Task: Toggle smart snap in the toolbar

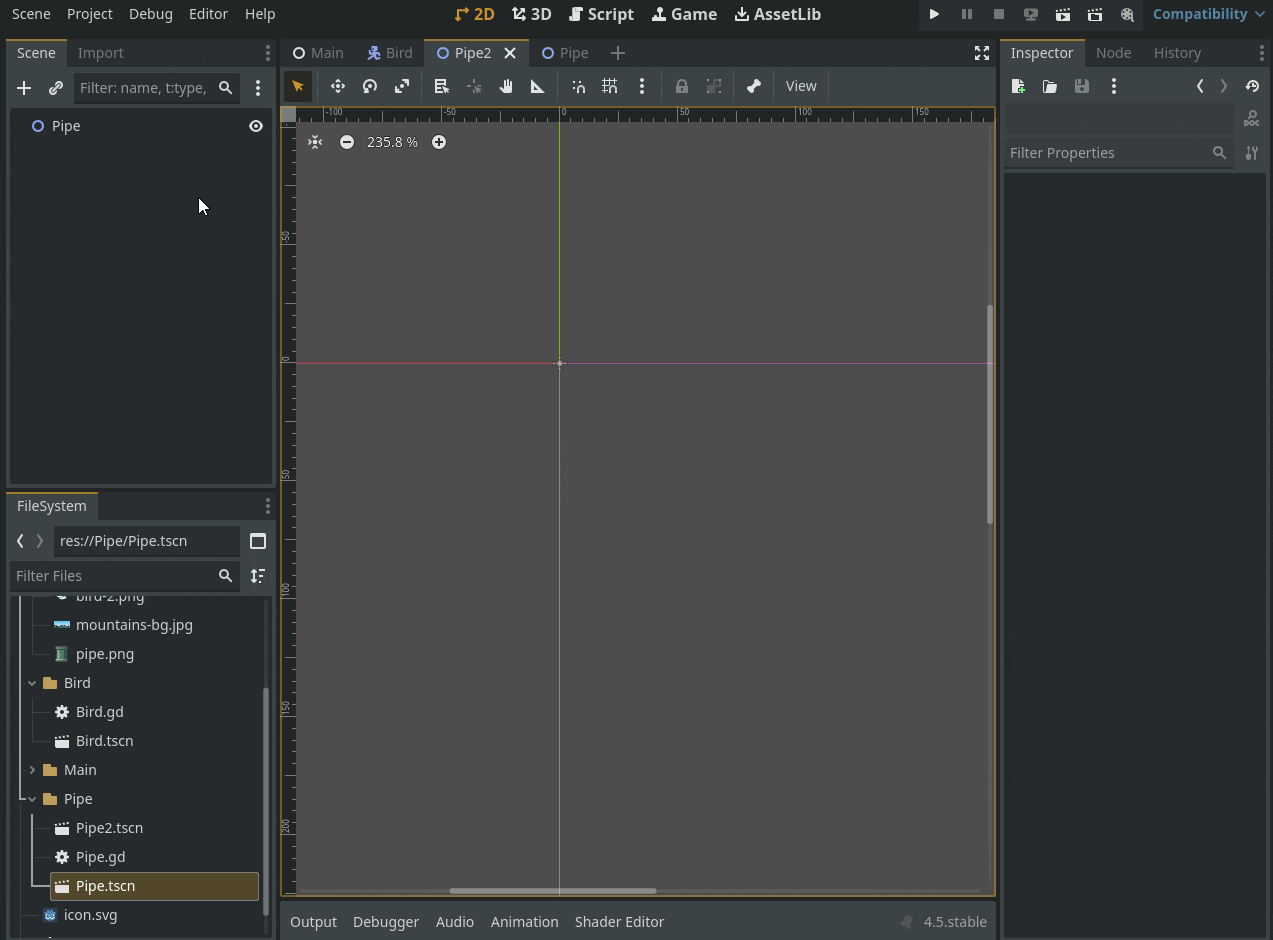Action: [x=578, y=86]
